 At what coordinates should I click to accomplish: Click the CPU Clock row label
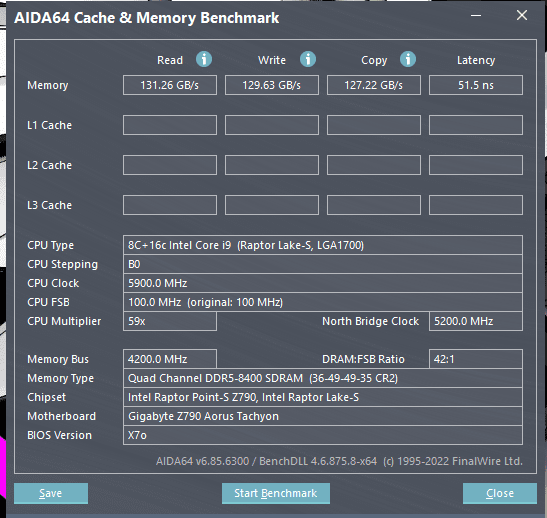tap(53, 283)
